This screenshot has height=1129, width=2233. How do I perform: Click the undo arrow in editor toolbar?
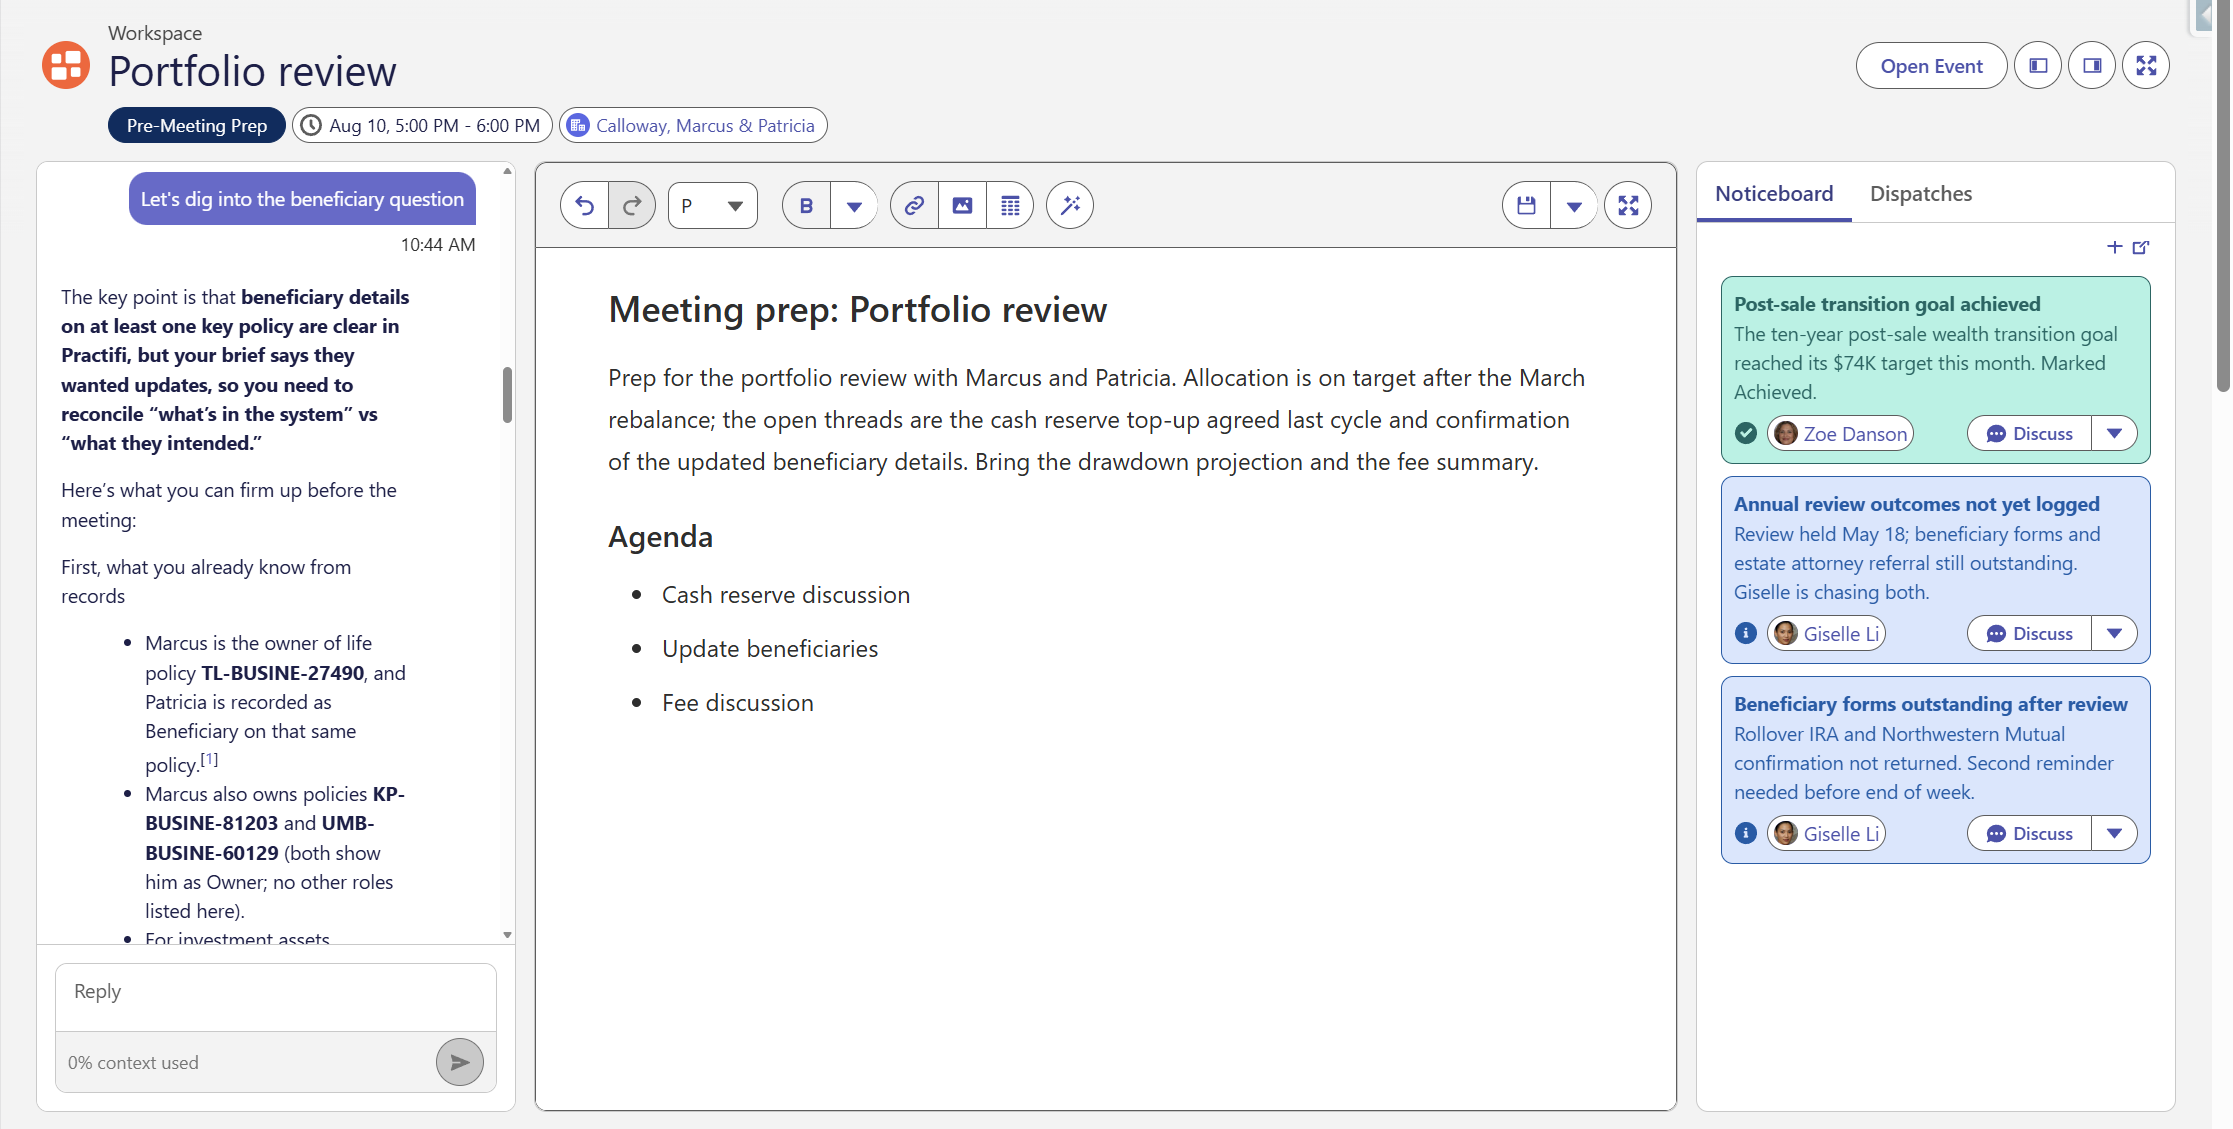585,206
